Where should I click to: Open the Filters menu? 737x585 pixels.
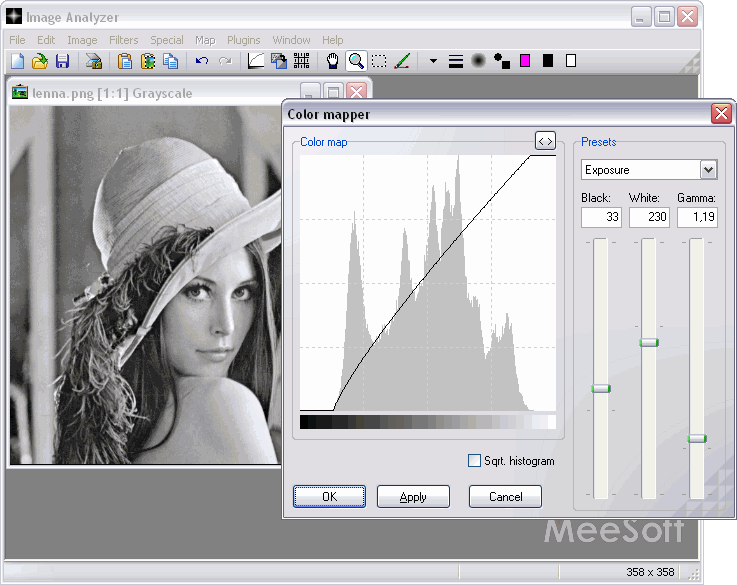tap(124, 40)
